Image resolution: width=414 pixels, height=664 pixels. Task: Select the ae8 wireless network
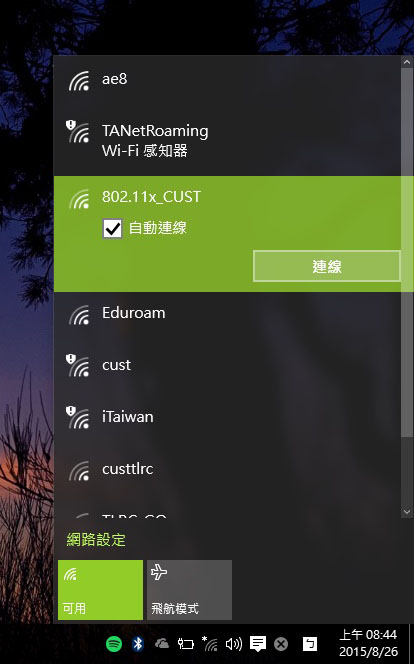tap(227, 80)
